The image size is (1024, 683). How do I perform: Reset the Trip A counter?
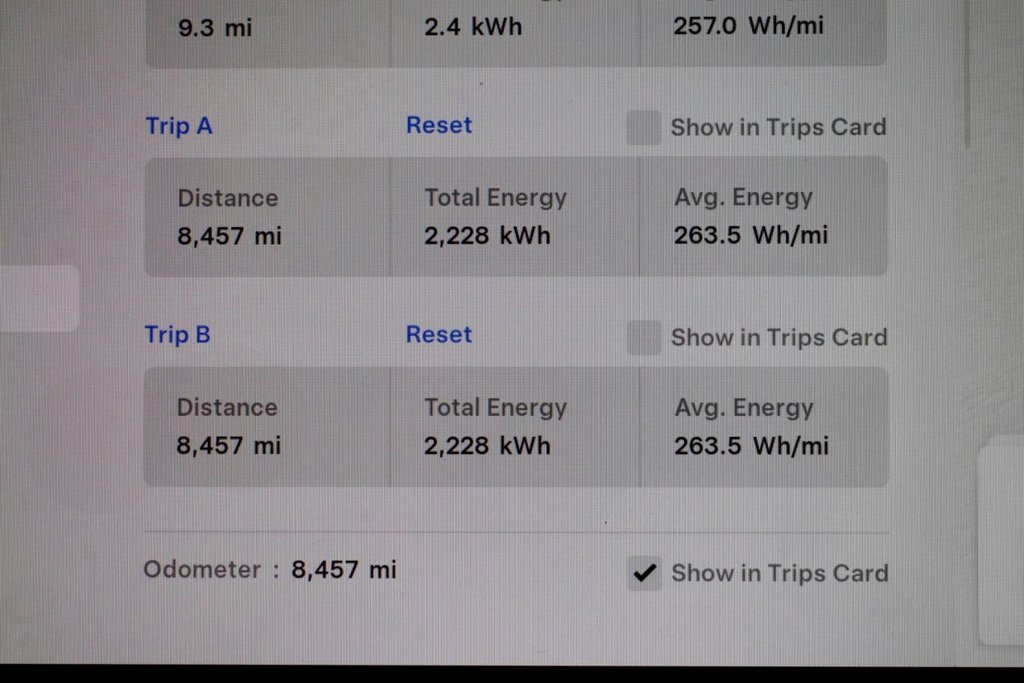(x=439, y=125)
